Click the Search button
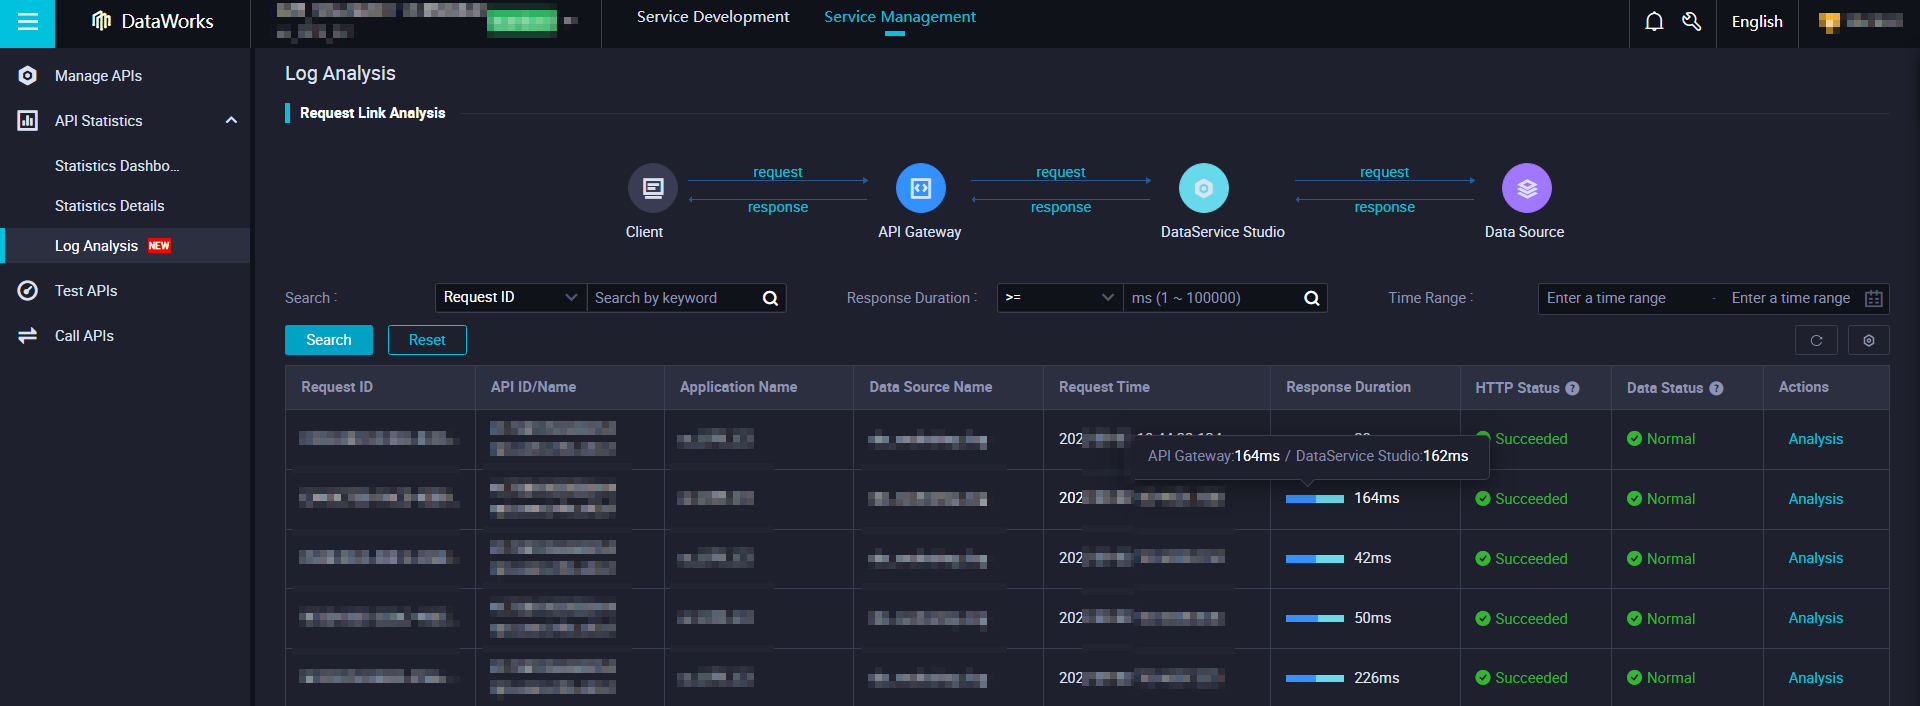 click(x=328, y=340)
